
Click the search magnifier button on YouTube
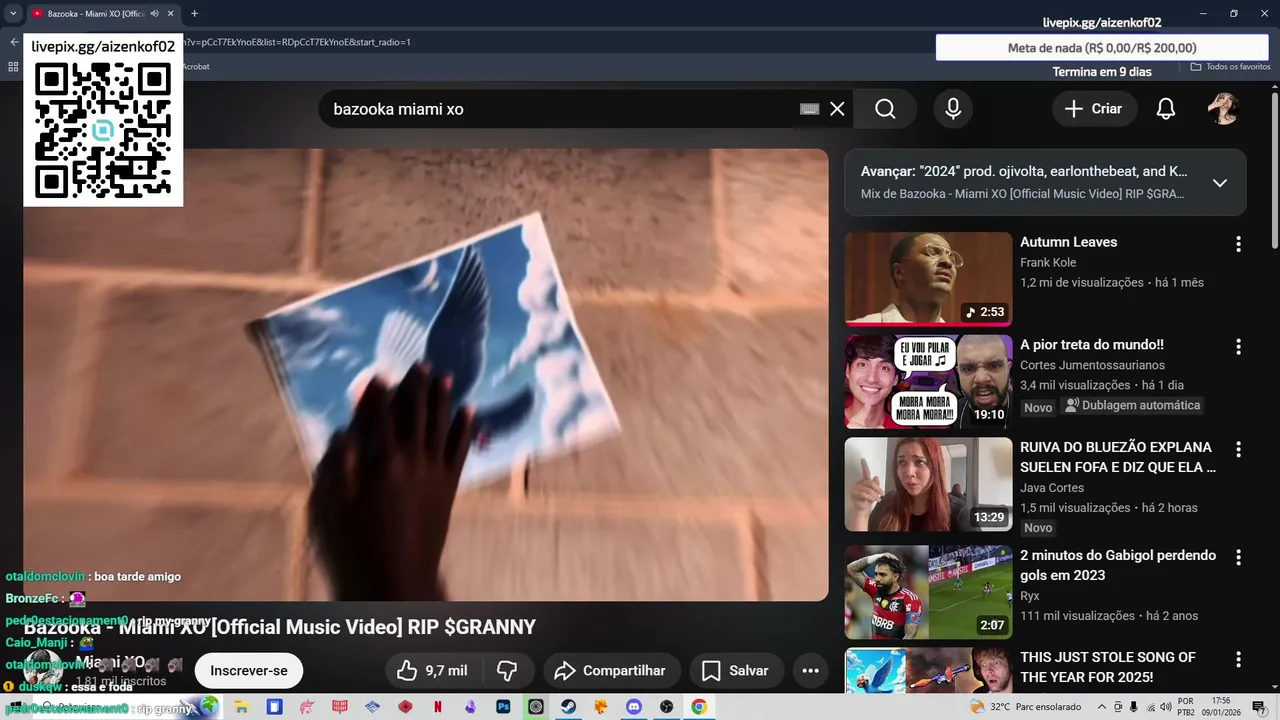885,109
